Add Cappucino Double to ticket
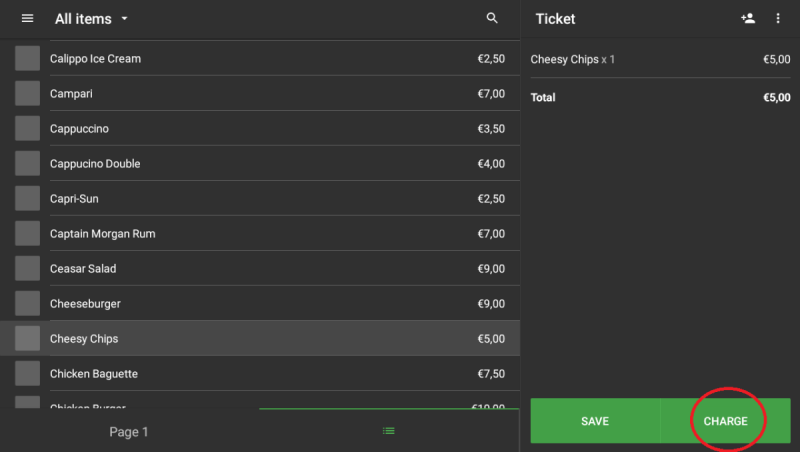This screenshot has width=800, height=452. 260,164
